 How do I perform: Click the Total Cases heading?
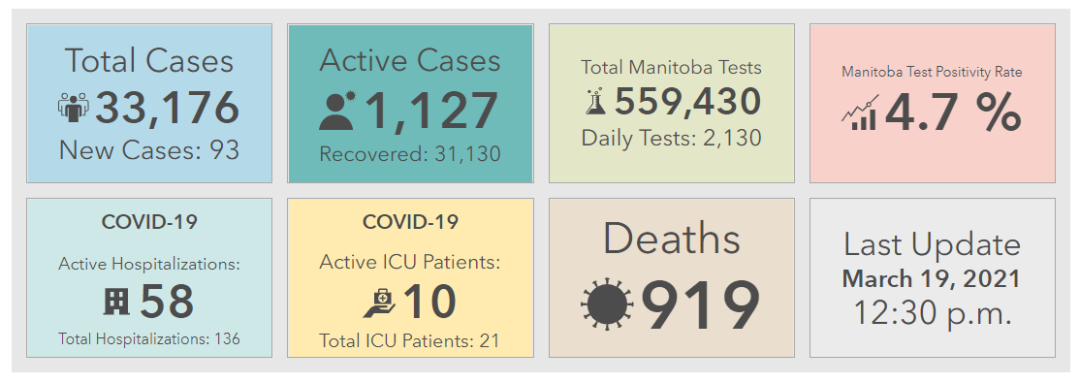pyautogui.click(x=149, y=61)
